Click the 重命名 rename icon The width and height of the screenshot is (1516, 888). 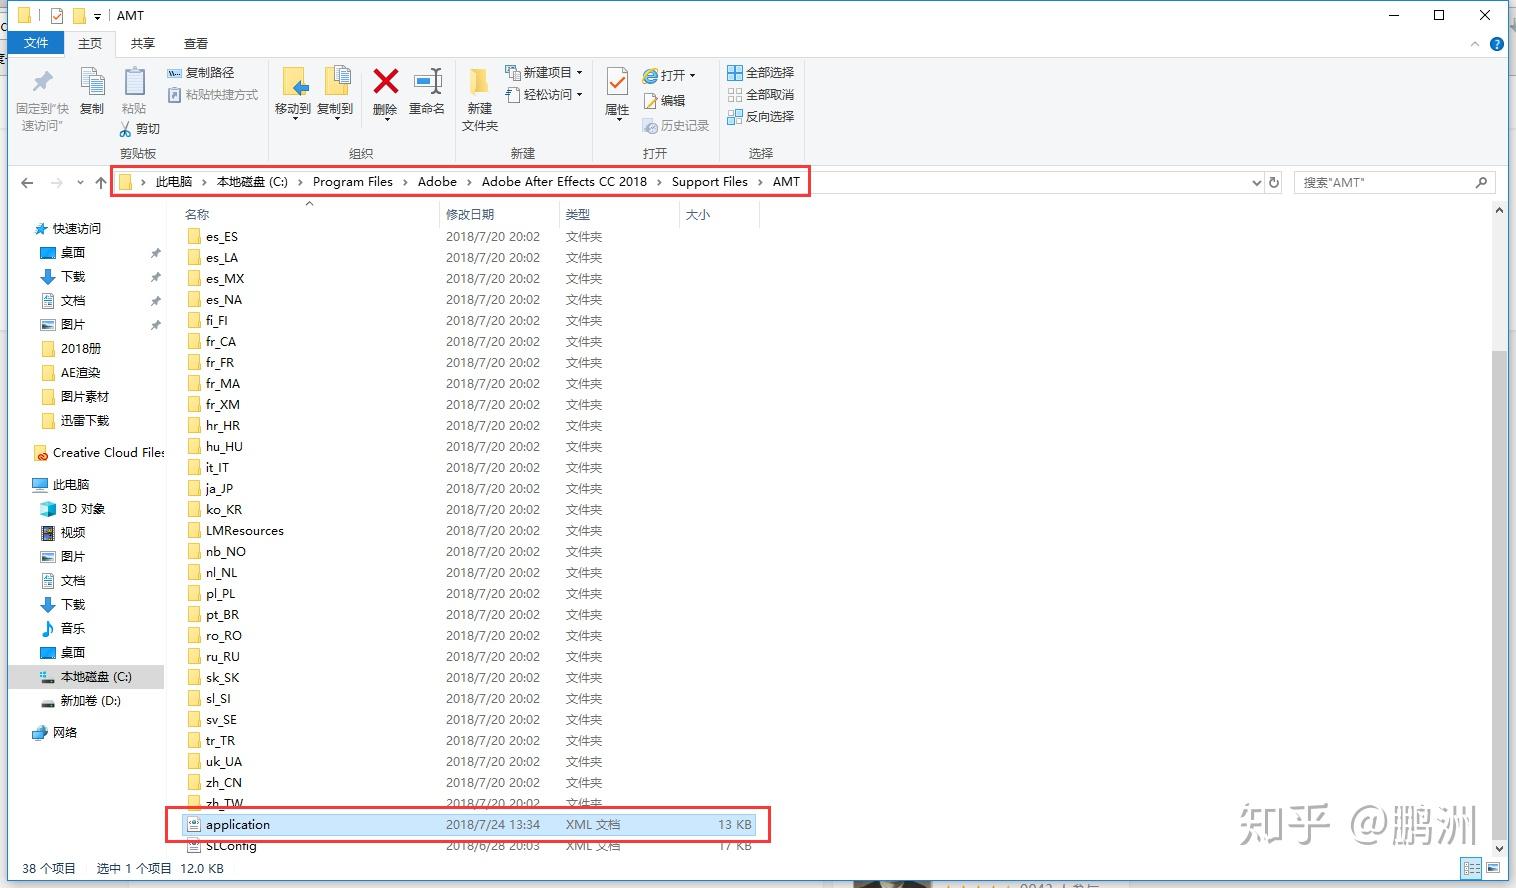[x=427, y=81]
